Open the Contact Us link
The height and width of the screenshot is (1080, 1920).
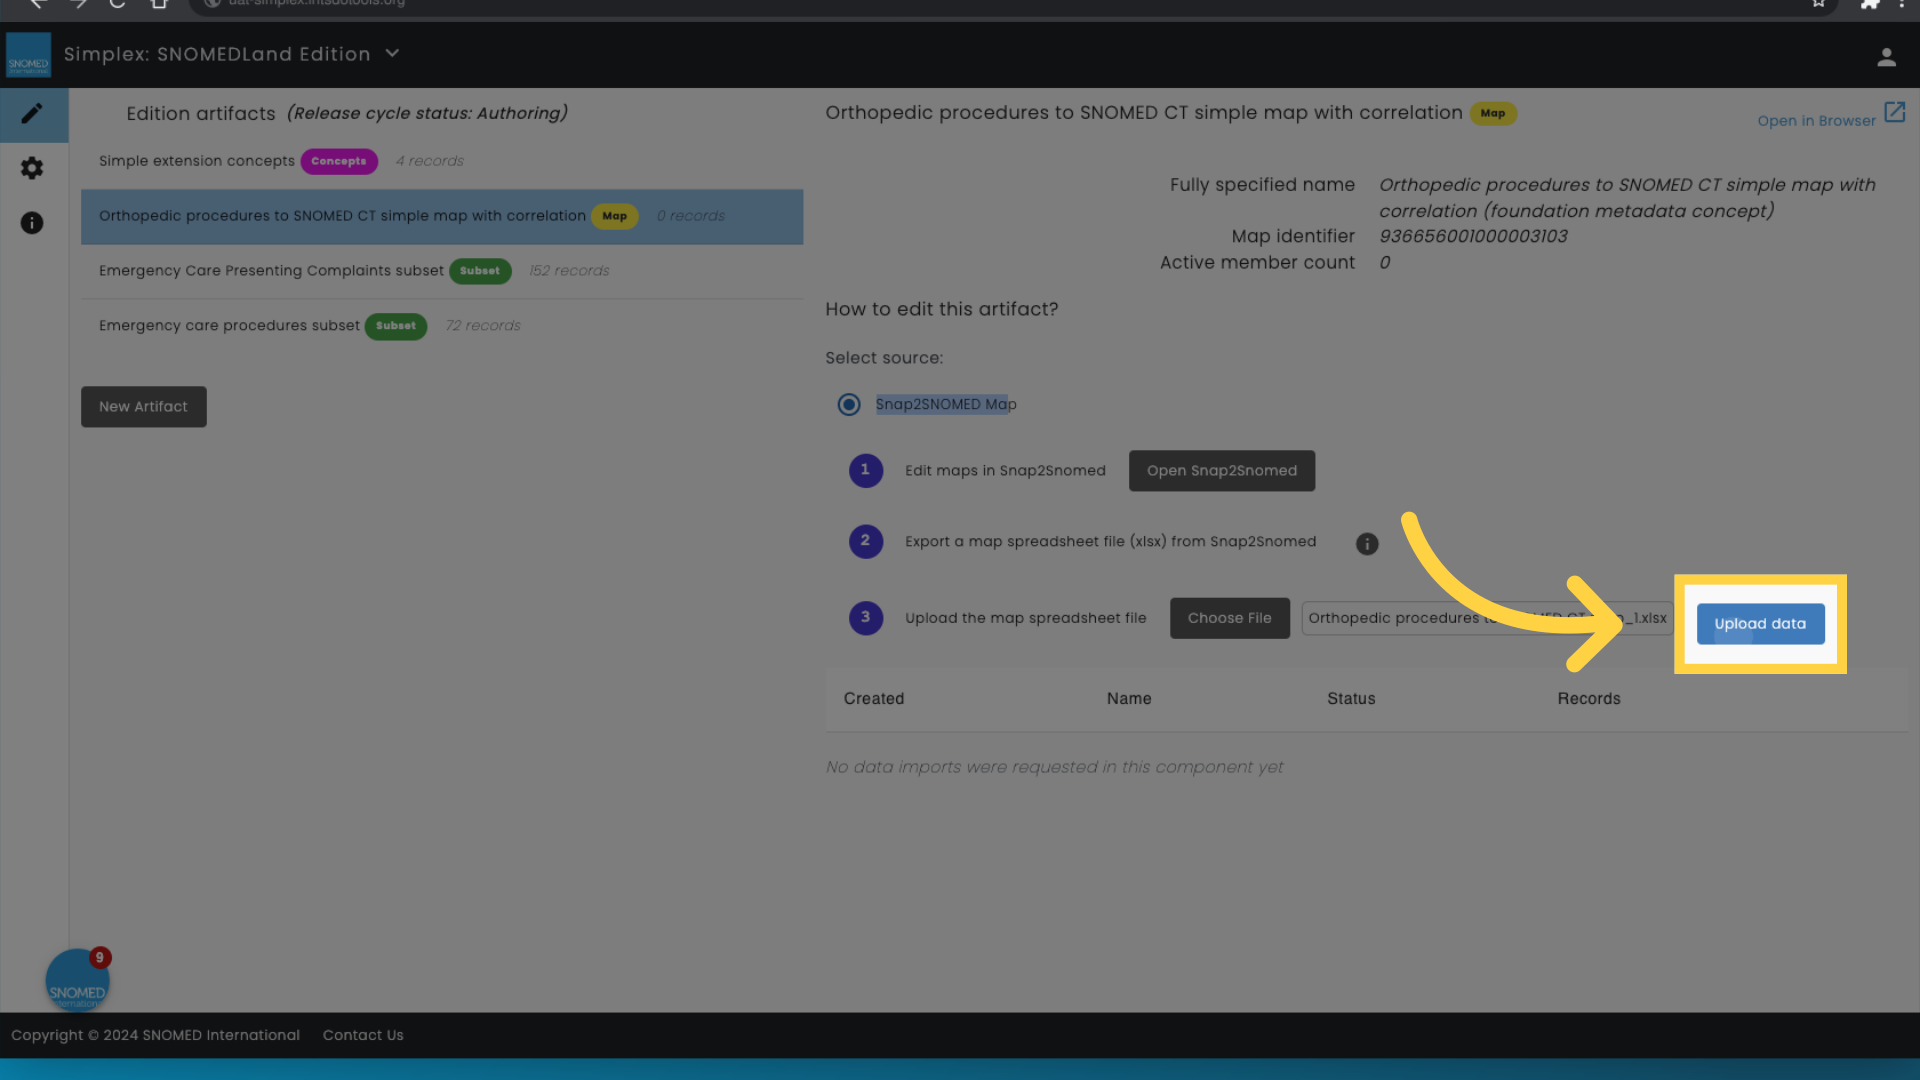click(363, 1036)
